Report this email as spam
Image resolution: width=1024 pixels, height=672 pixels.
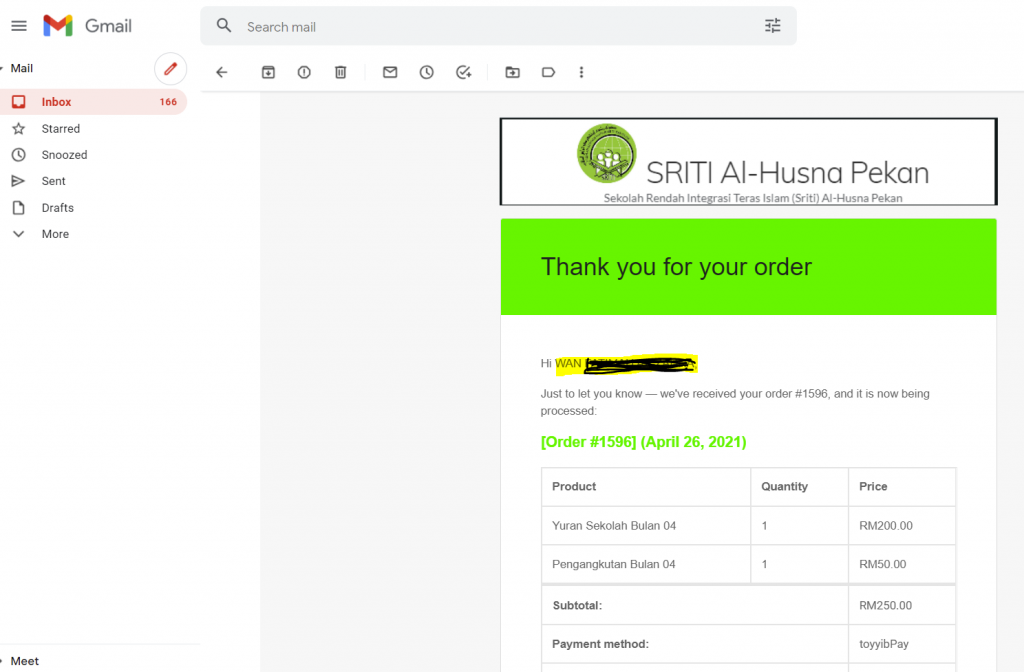point(304,72)
